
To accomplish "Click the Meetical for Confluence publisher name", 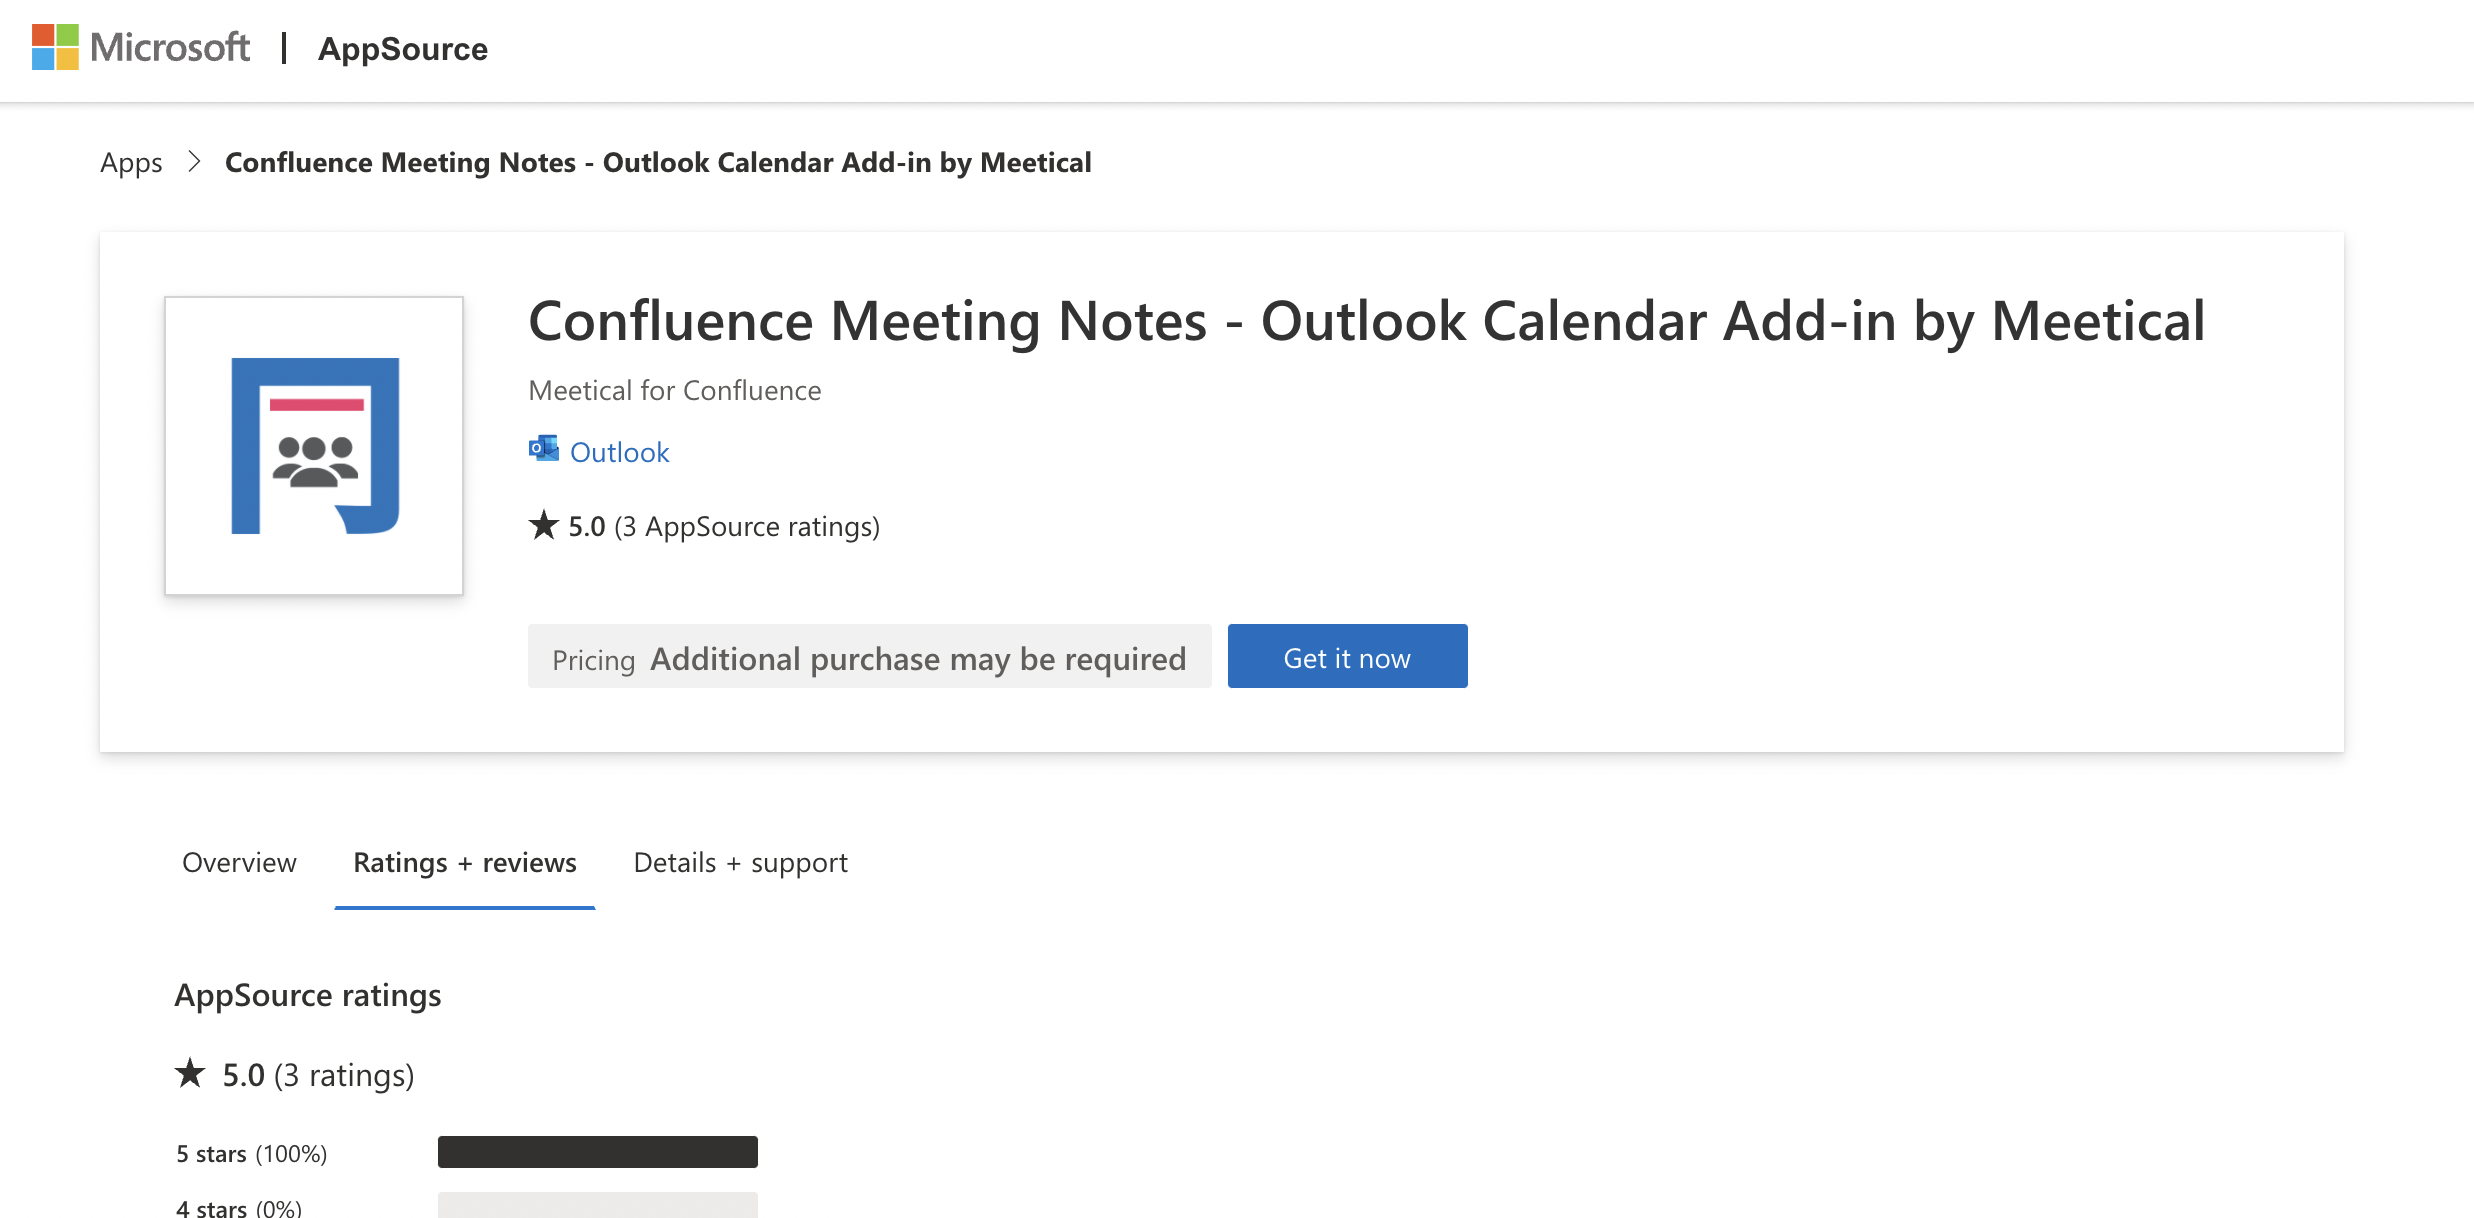I will pos(674,391).
